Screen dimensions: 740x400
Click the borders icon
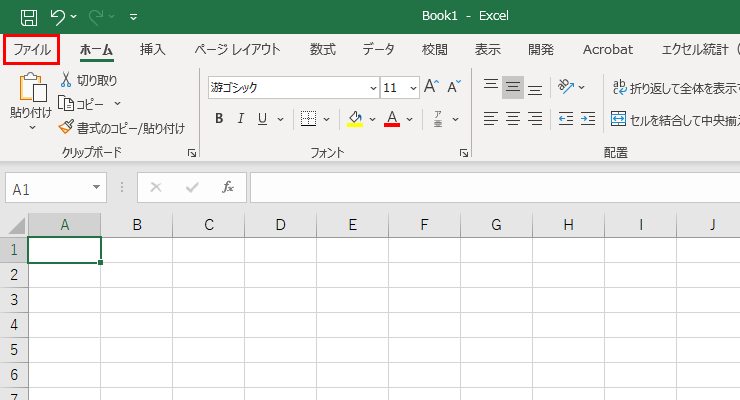(x=308, y=119)
